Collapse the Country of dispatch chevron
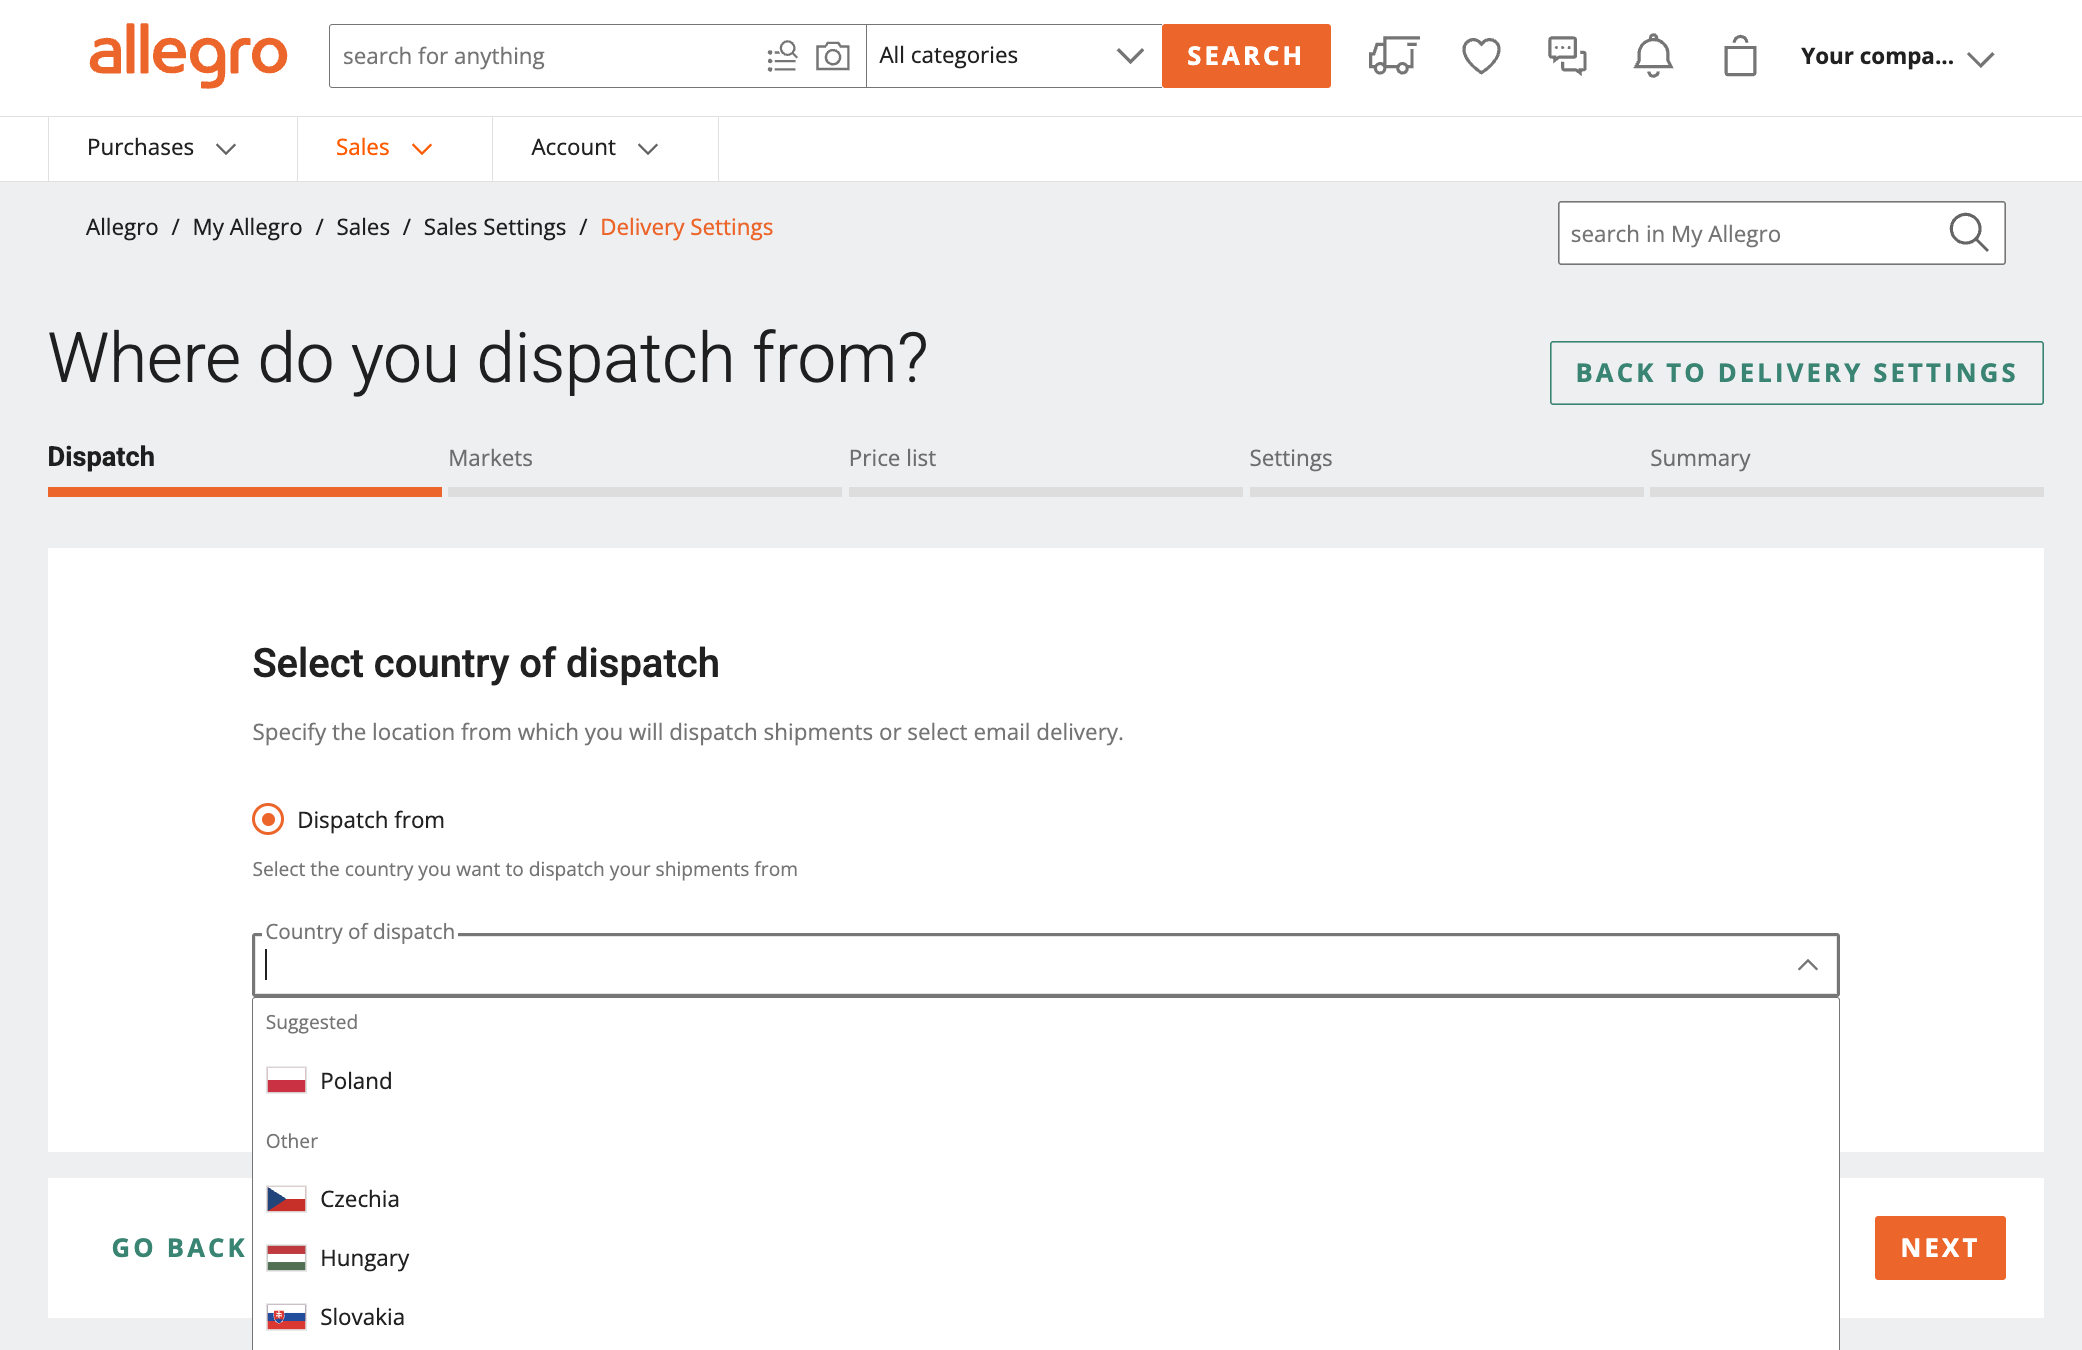This screenshot has width=2082, height=1350. pos(1808,965)
